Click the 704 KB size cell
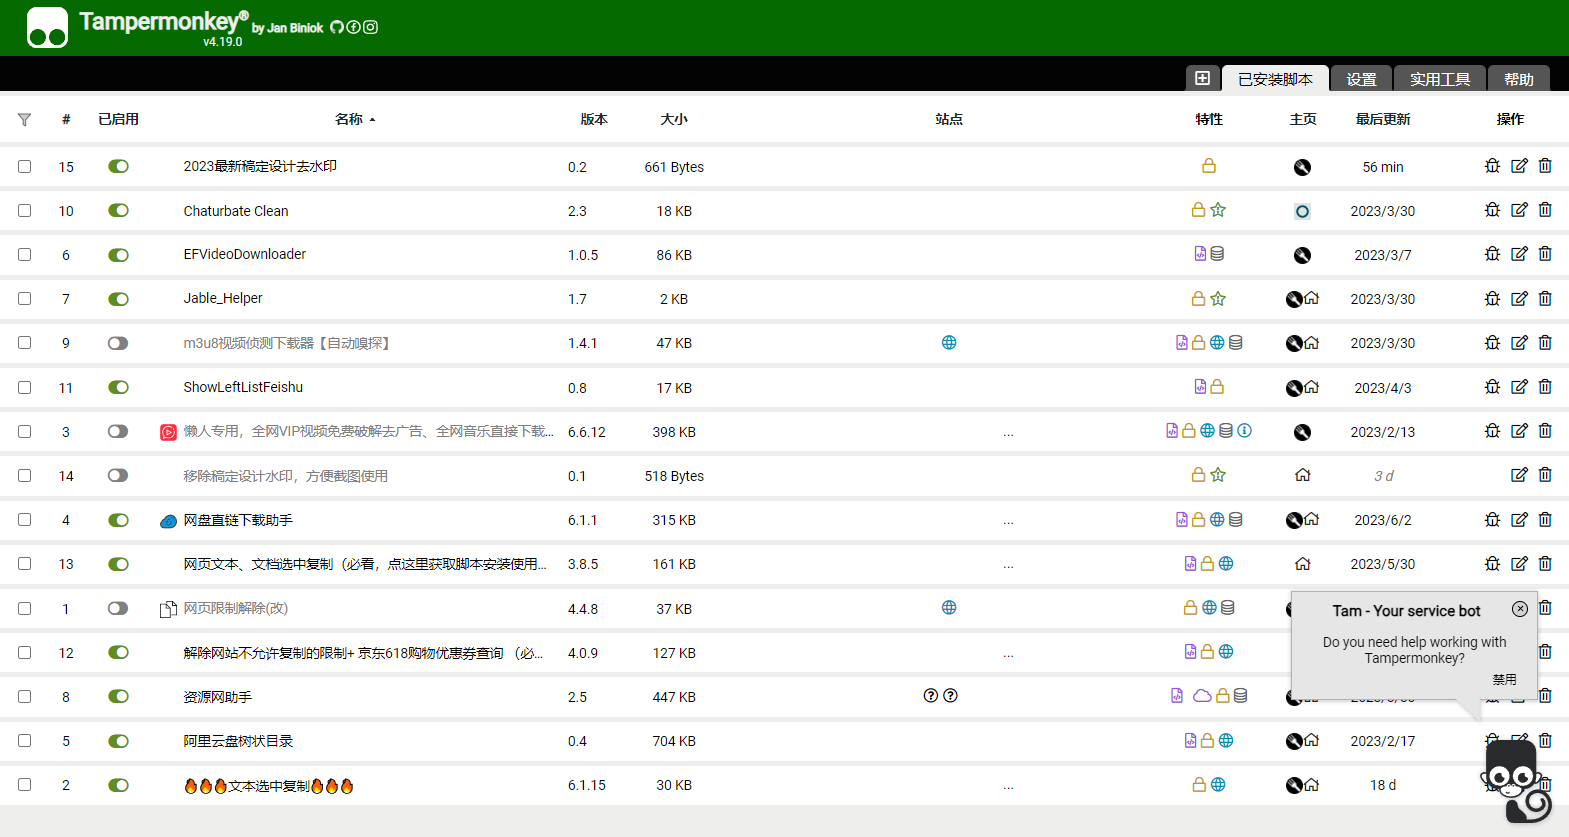1569x837 pixels. [x=674, y=741]
